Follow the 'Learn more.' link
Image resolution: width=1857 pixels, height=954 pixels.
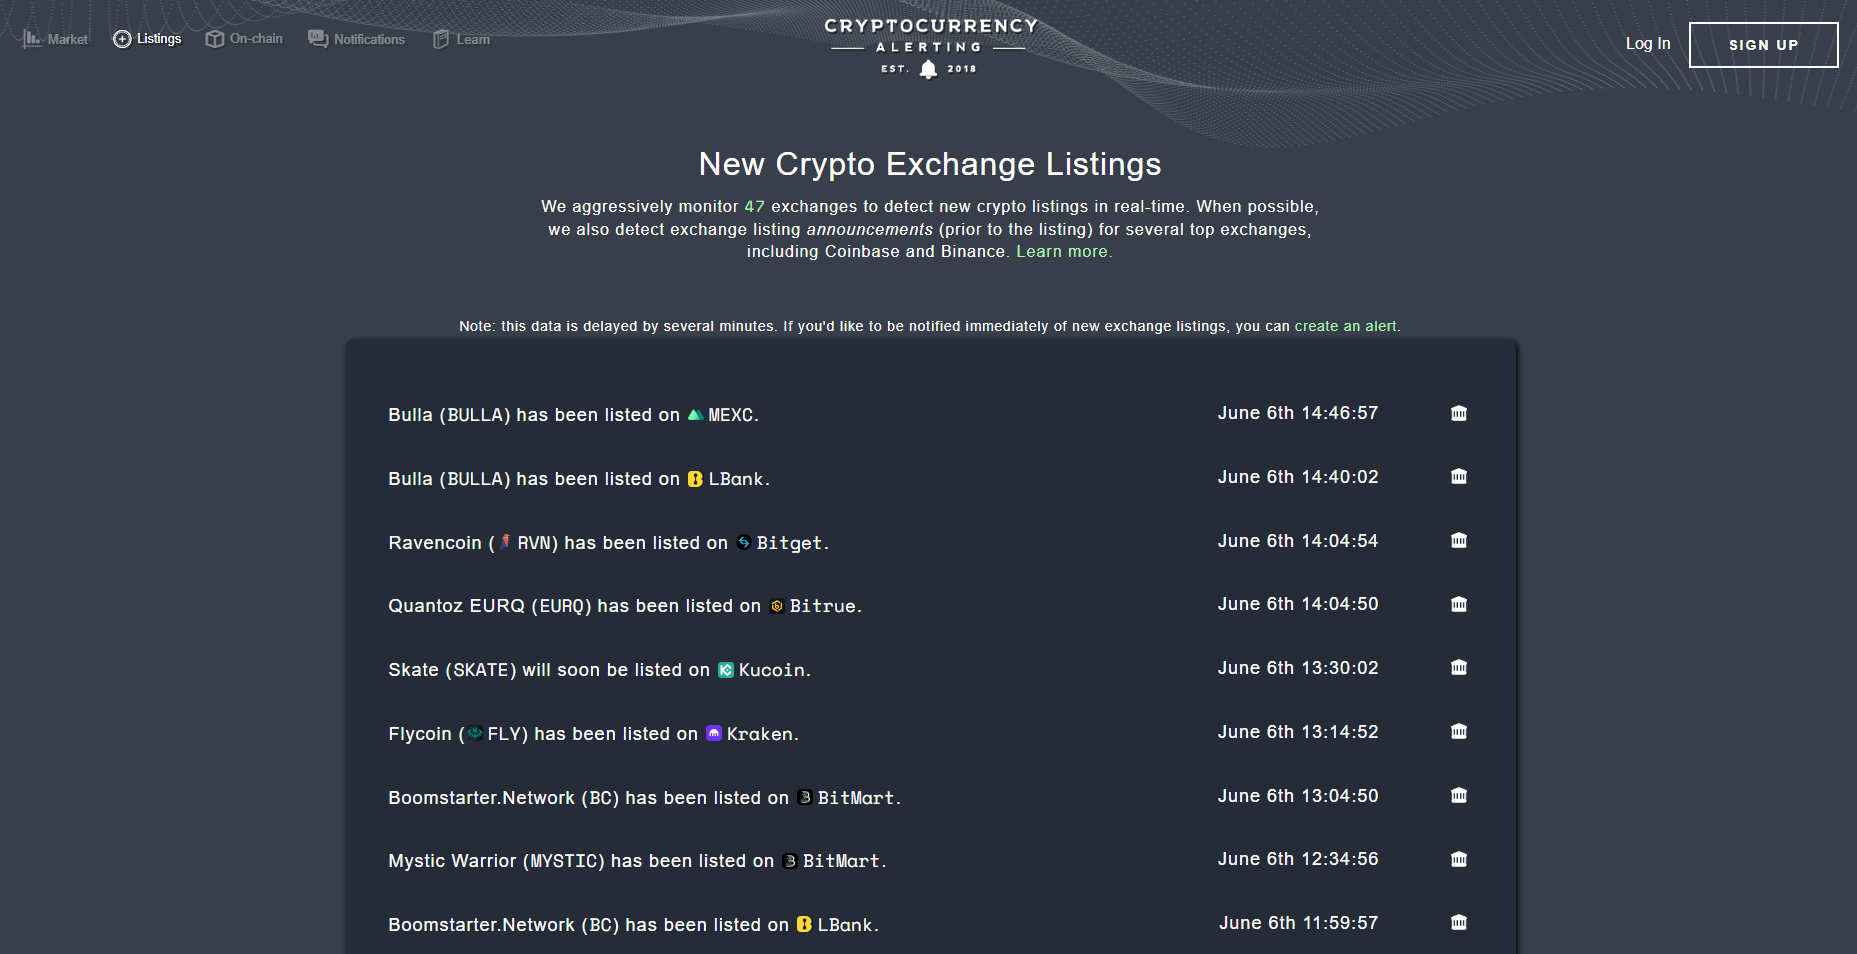coord(1063,252)
